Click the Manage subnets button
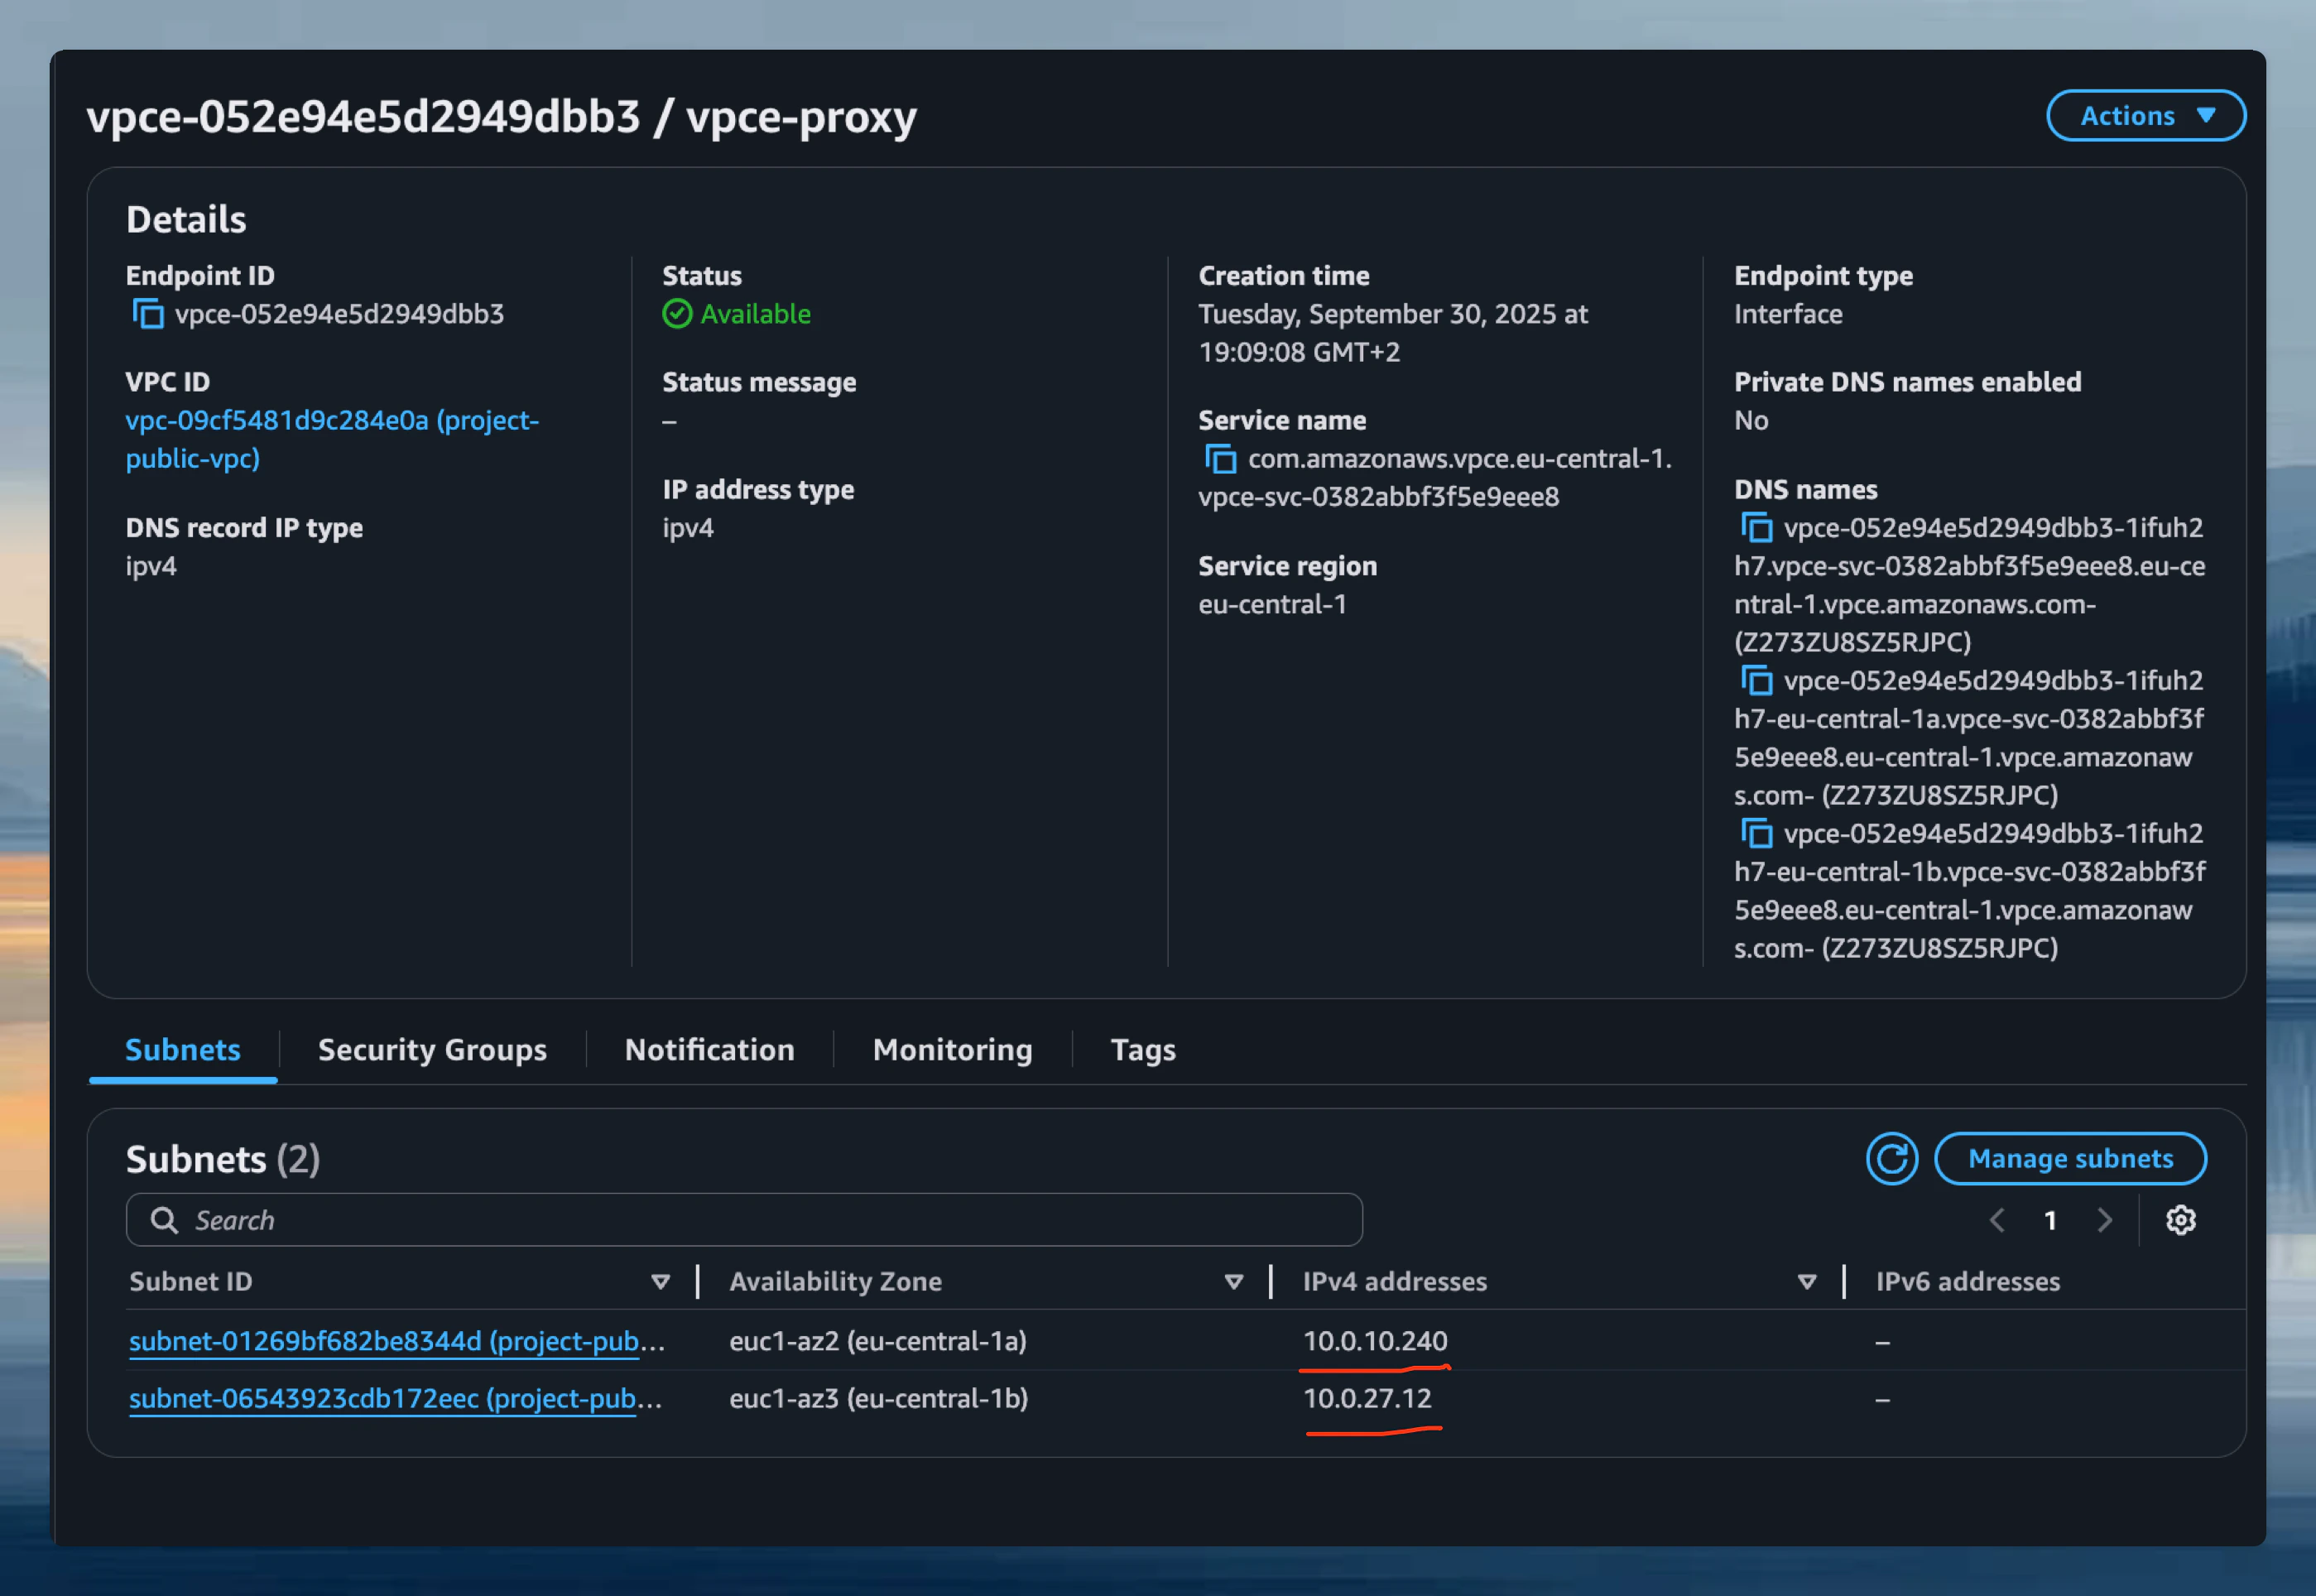The width and height of the screenshot is (2316, 1596). (x=2071, y=1159)
